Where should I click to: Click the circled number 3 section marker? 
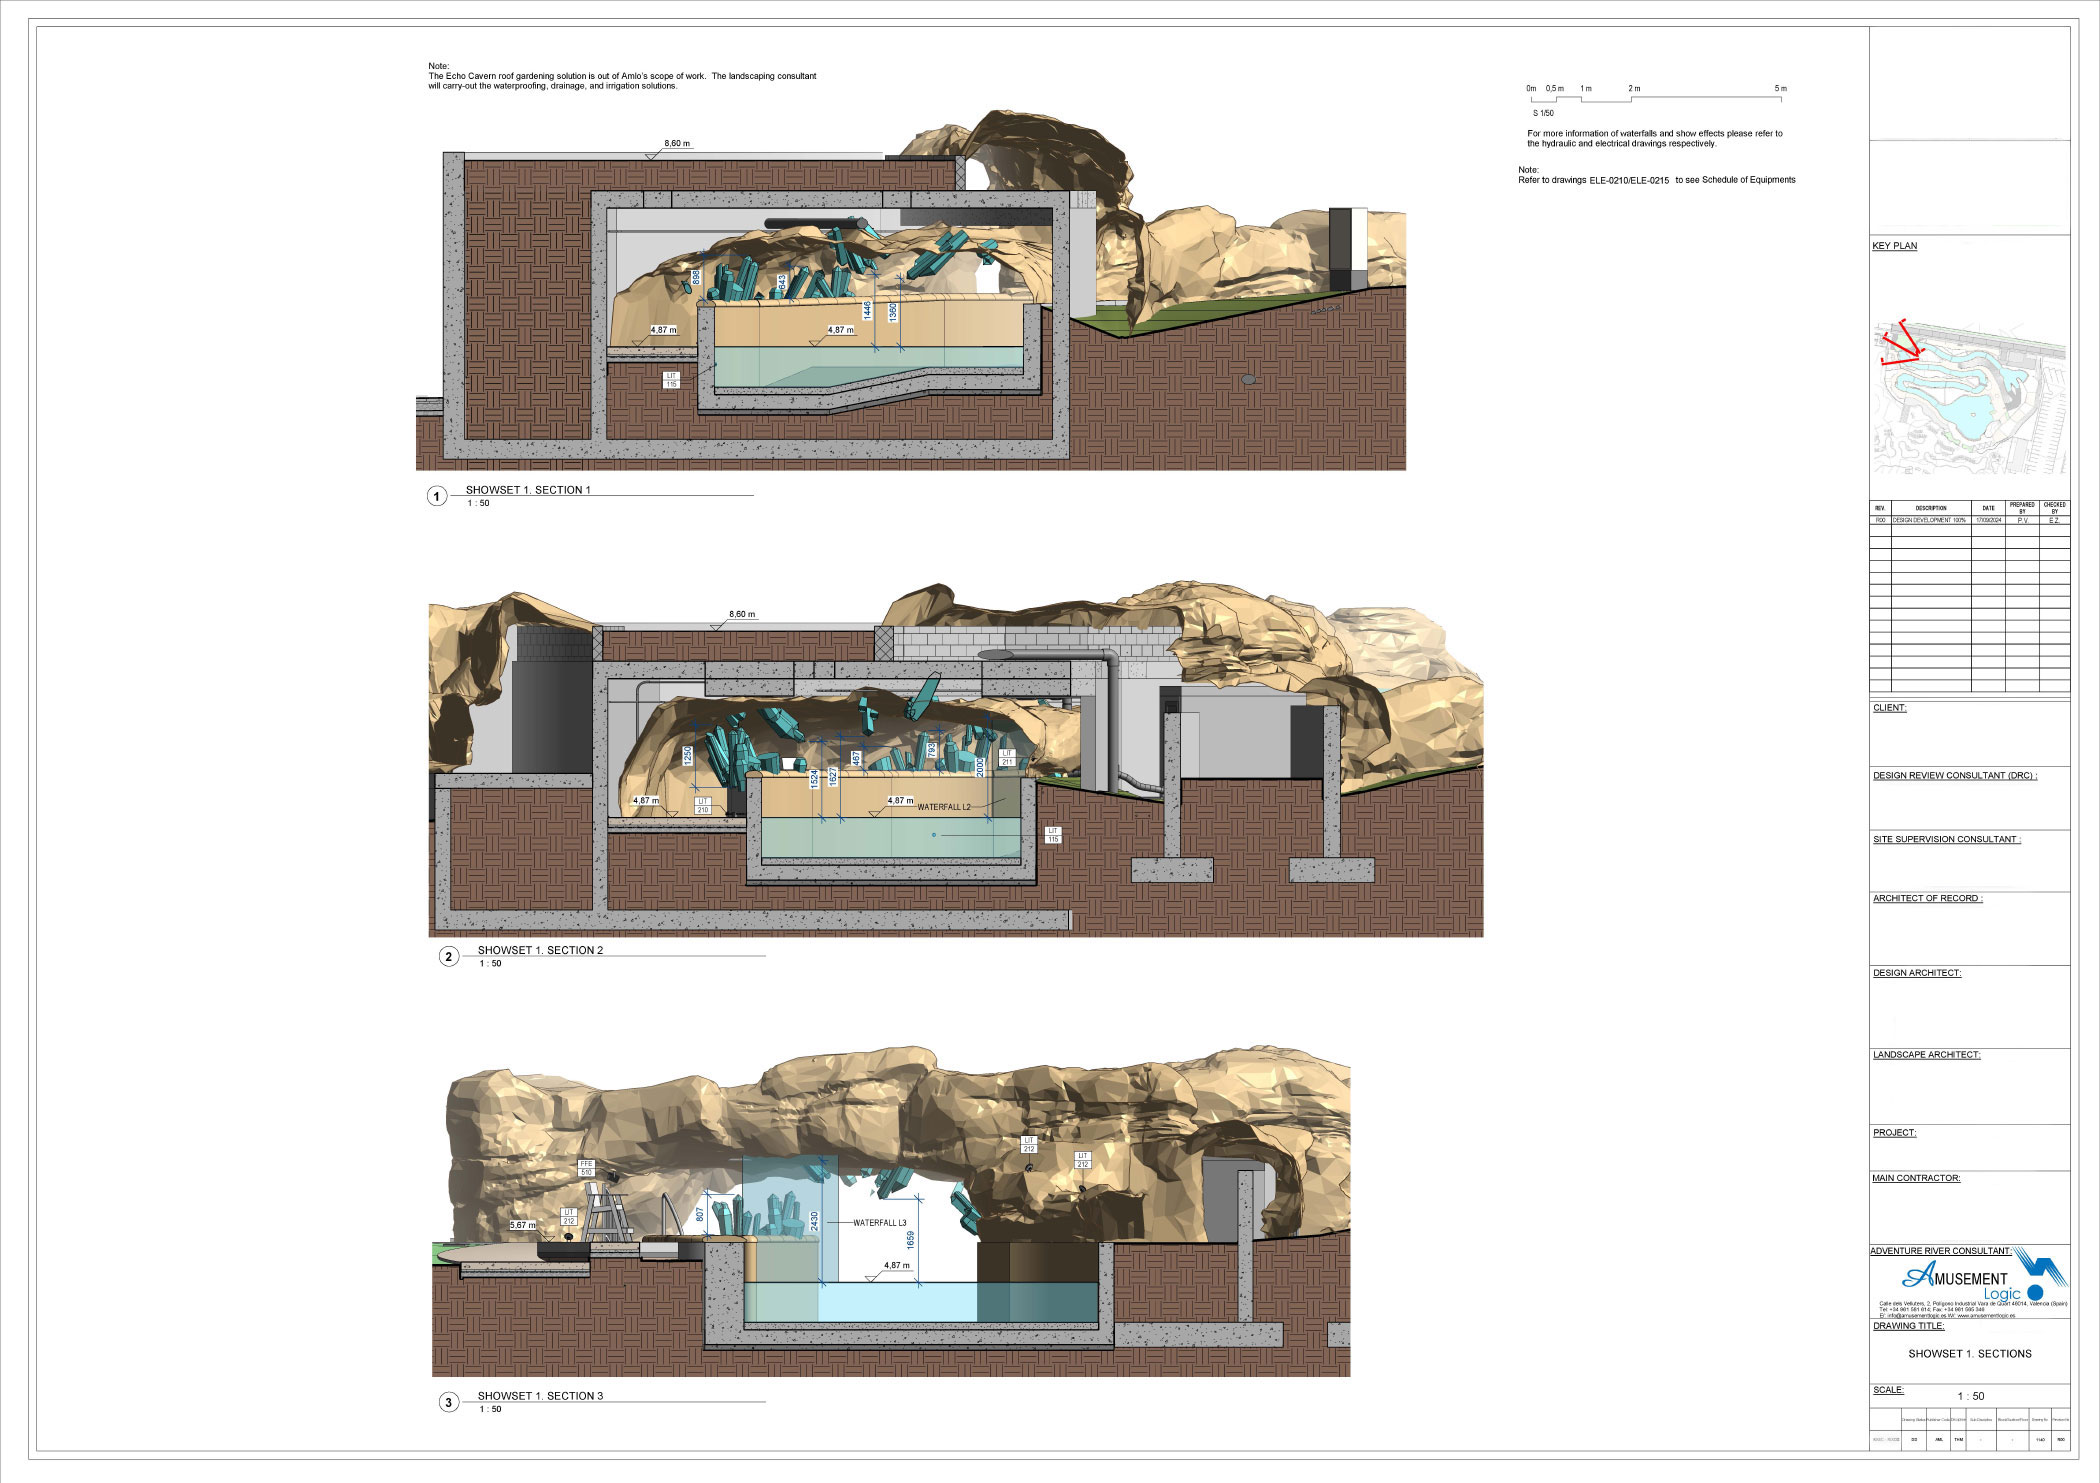coord(448,1402)
